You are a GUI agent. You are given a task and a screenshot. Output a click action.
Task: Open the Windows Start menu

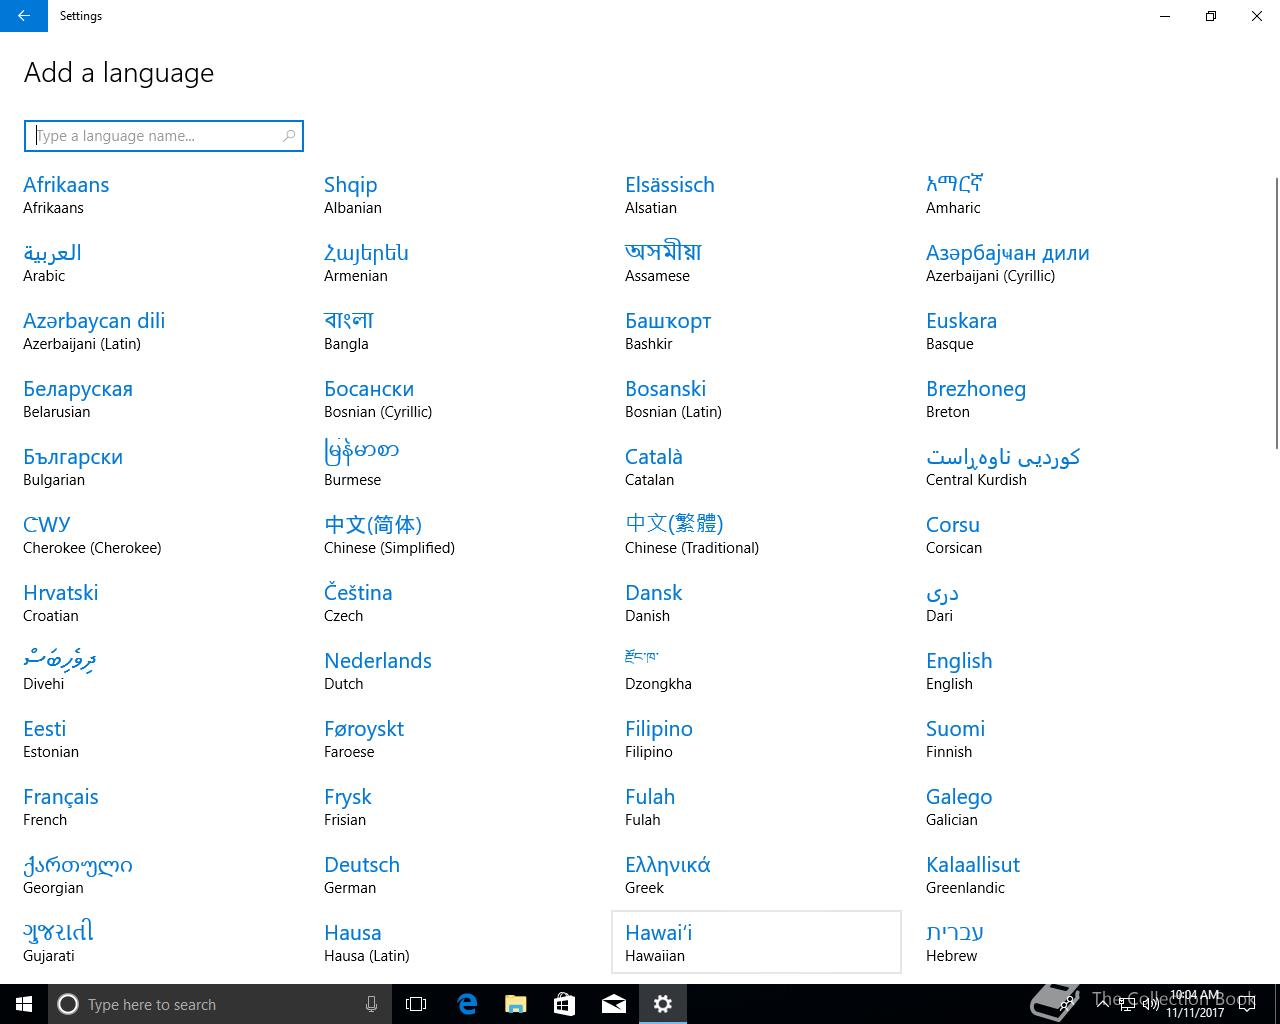[x=24, y=1004]
